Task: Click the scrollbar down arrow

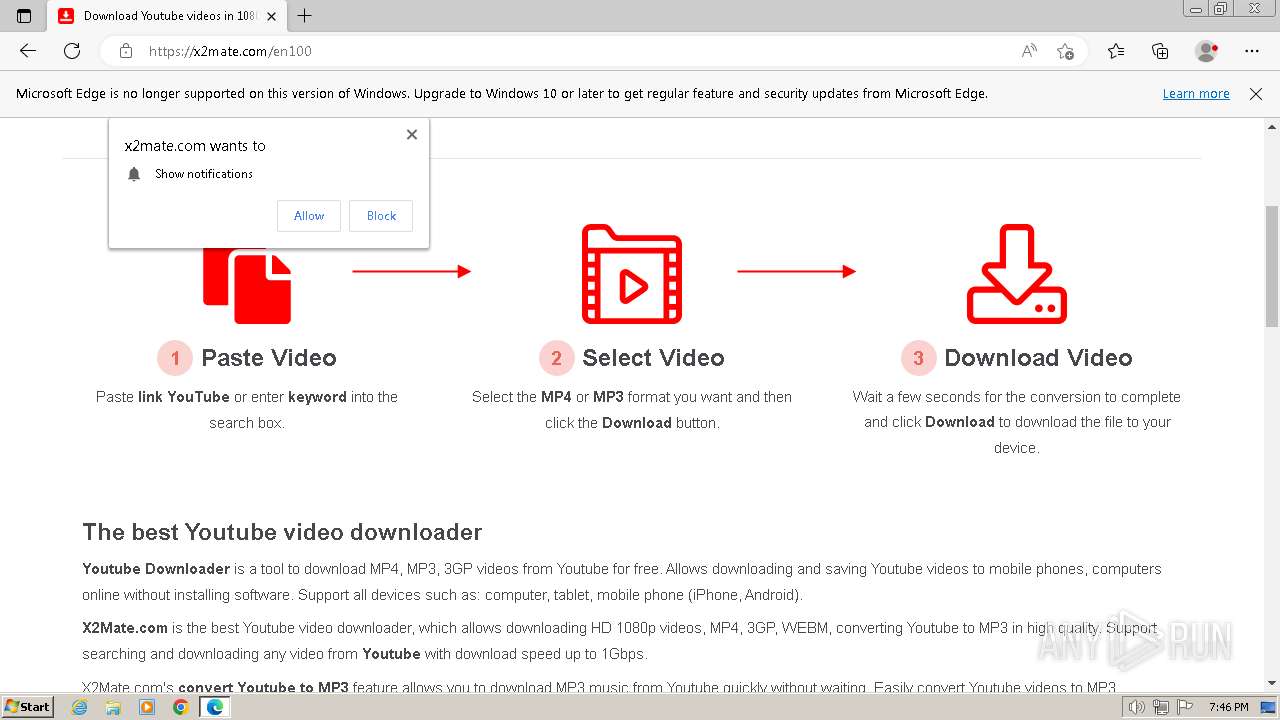Action: point(1272,683)
